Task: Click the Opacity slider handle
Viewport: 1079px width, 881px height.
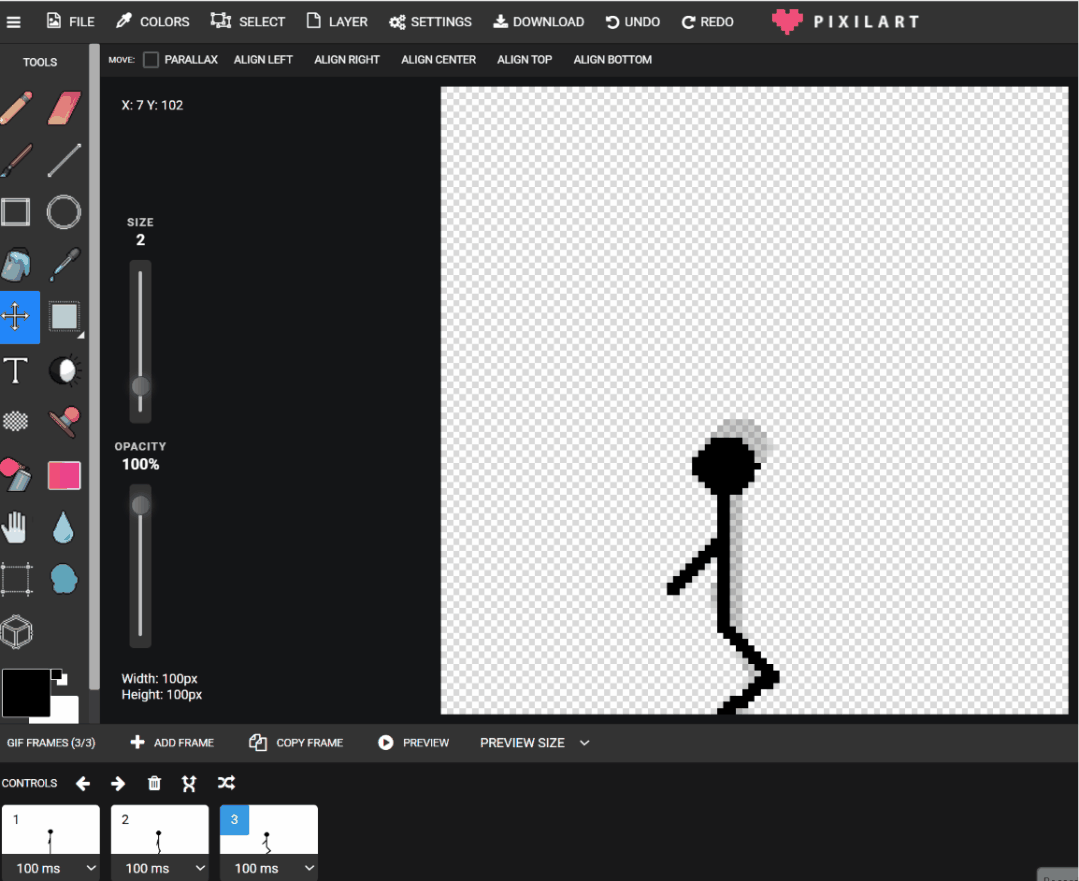Action: click(x=140, y=506)
